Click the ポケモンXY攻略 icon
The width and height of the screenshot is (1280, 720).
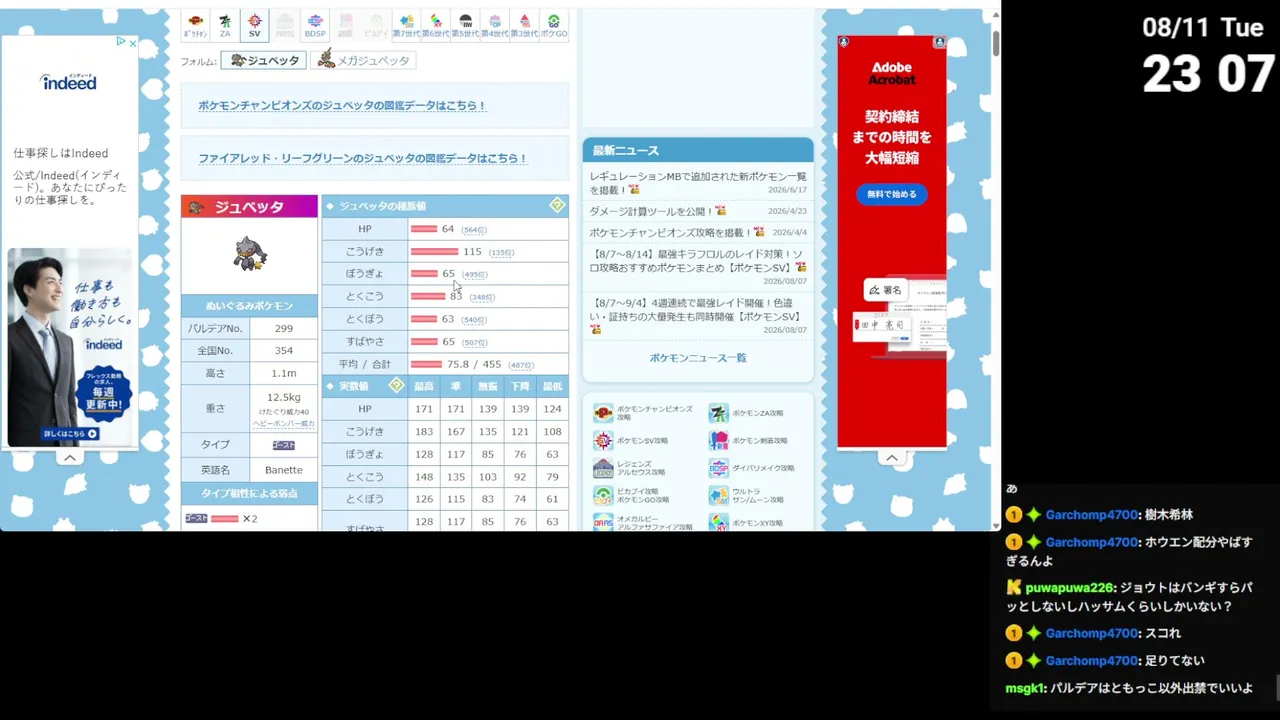click(x=719, y=522)
